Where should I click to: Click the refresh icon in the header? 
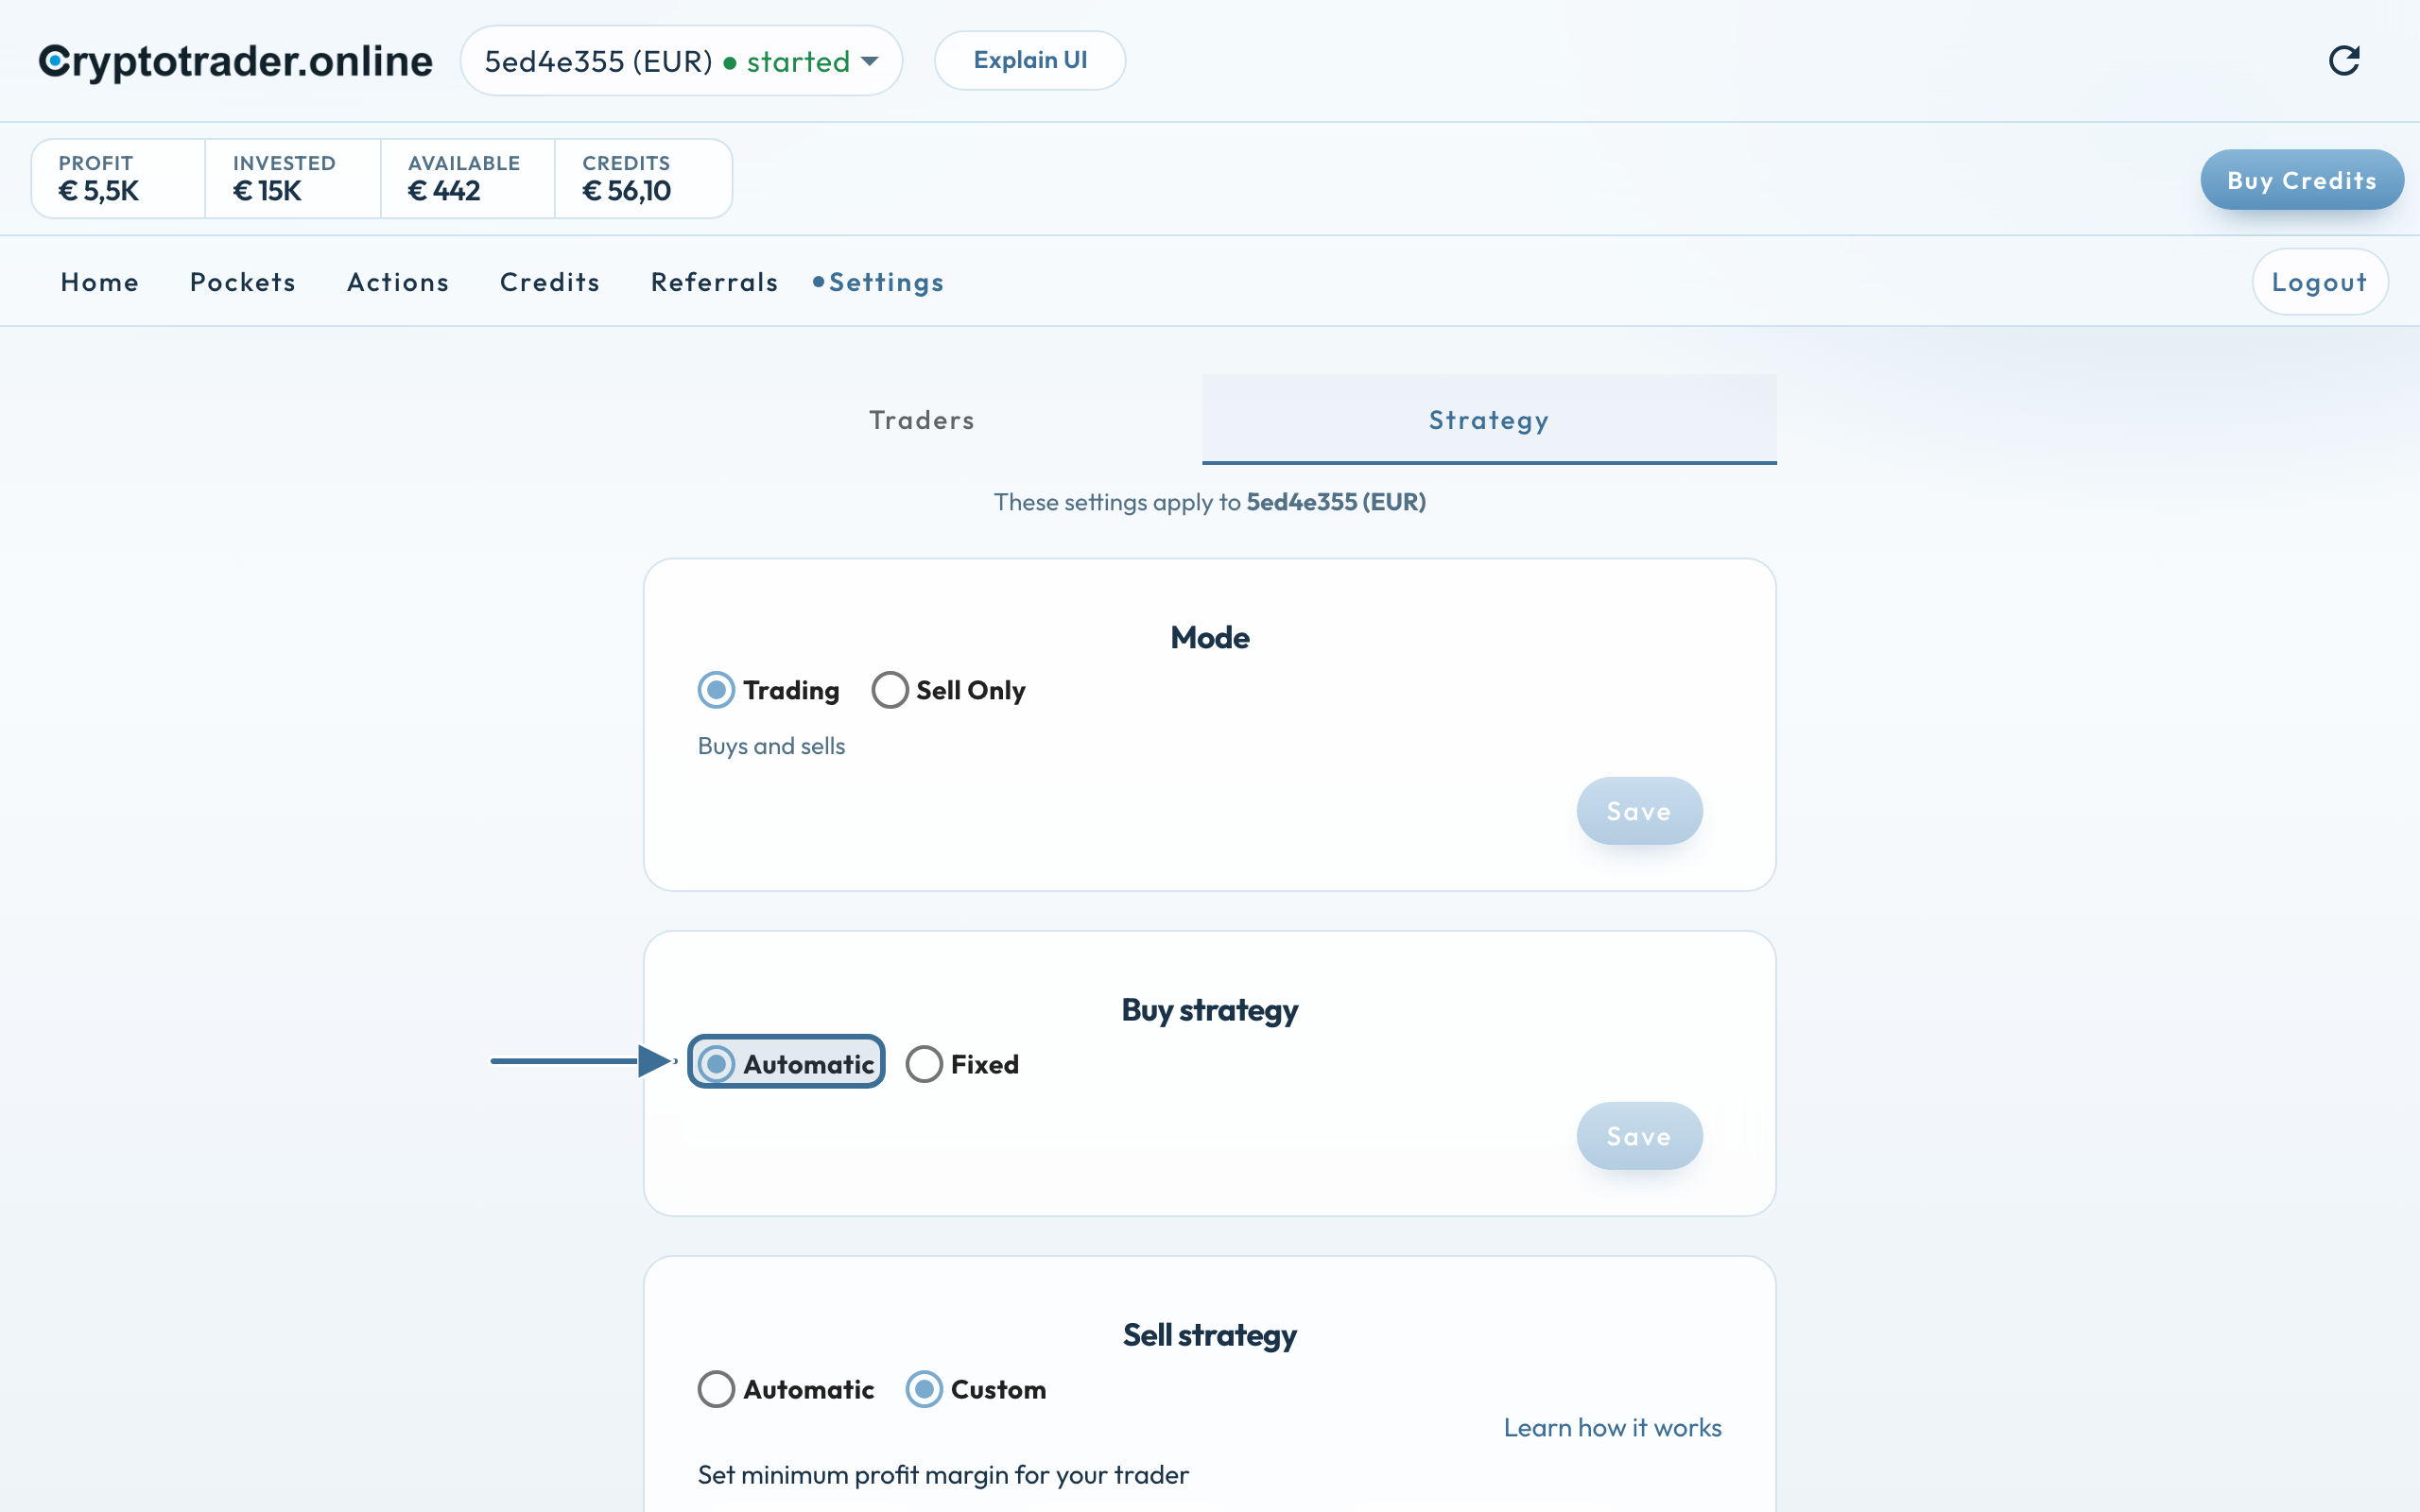click(2344, 61)
